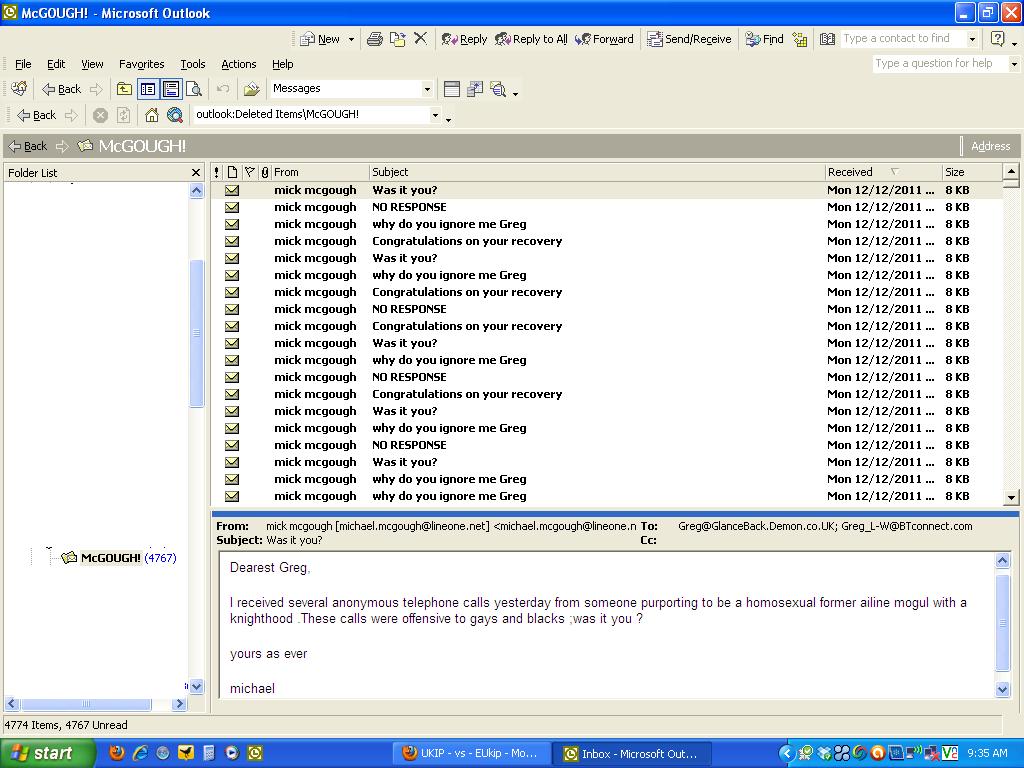
Task: Sort by the Icon column header
Action: tap(232, 172)
